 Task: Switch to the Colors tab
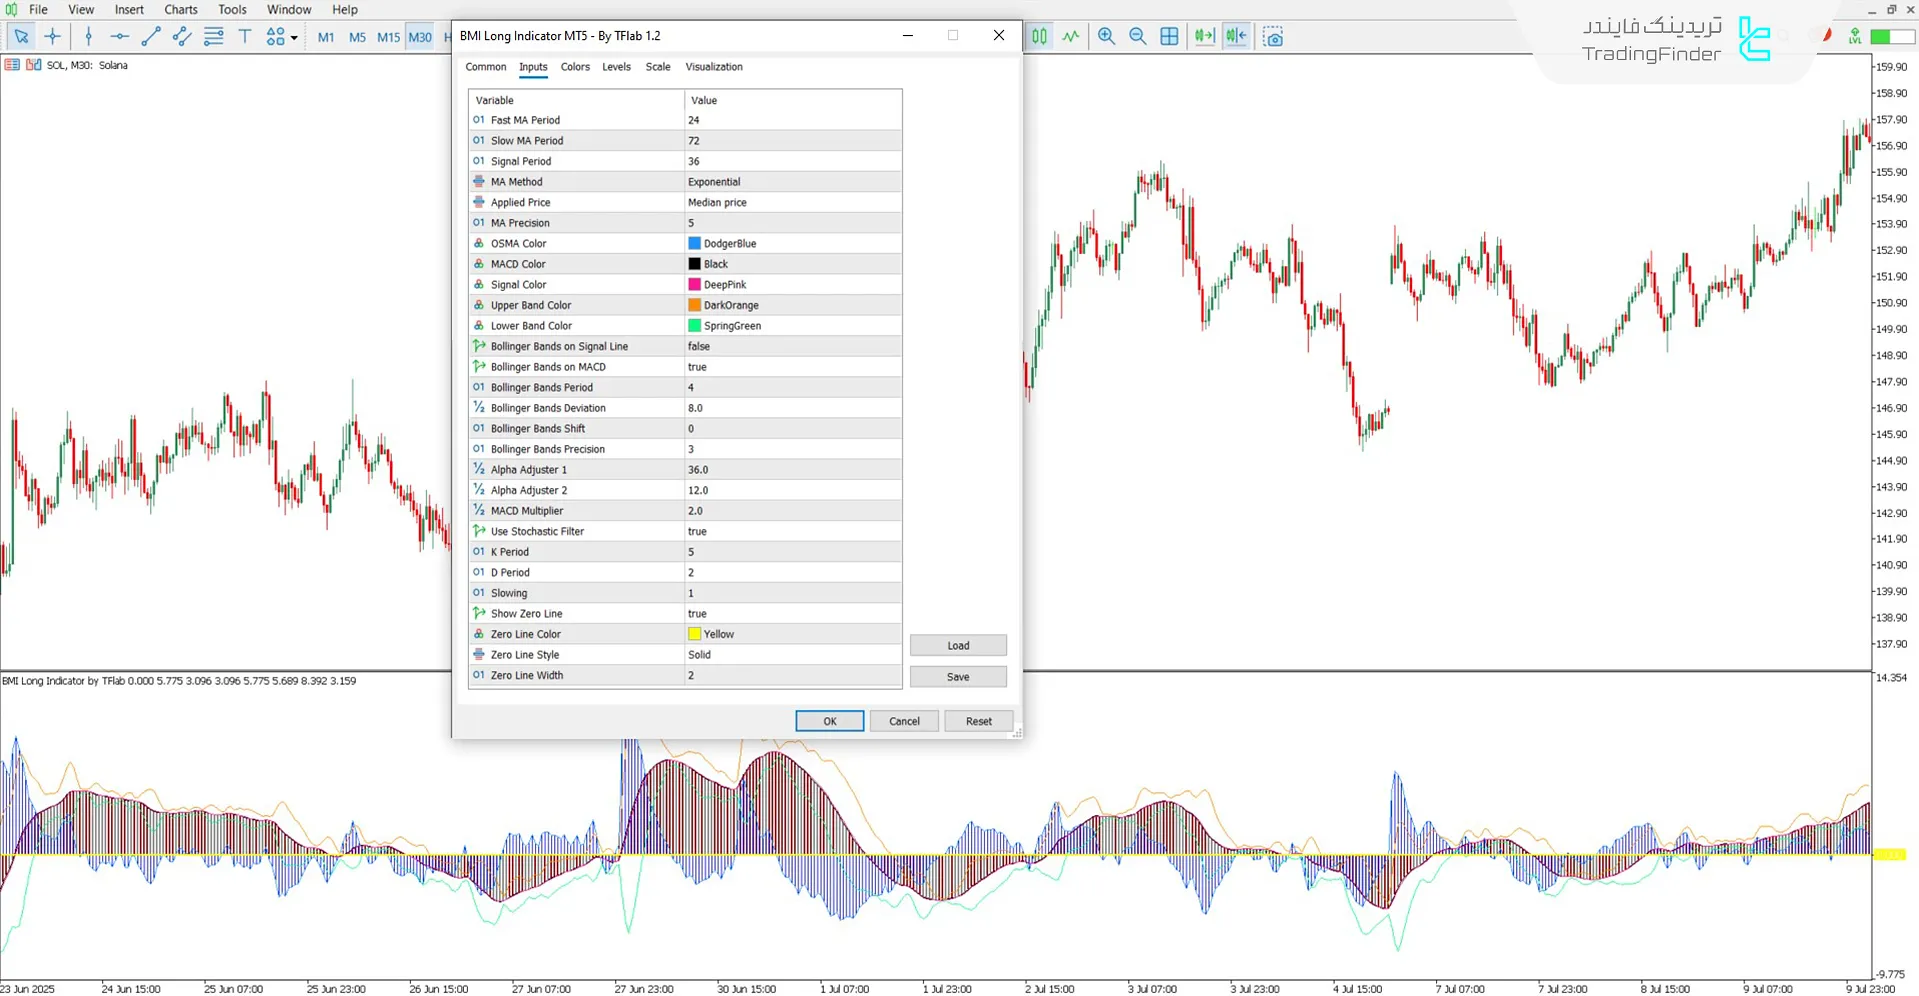575,67
